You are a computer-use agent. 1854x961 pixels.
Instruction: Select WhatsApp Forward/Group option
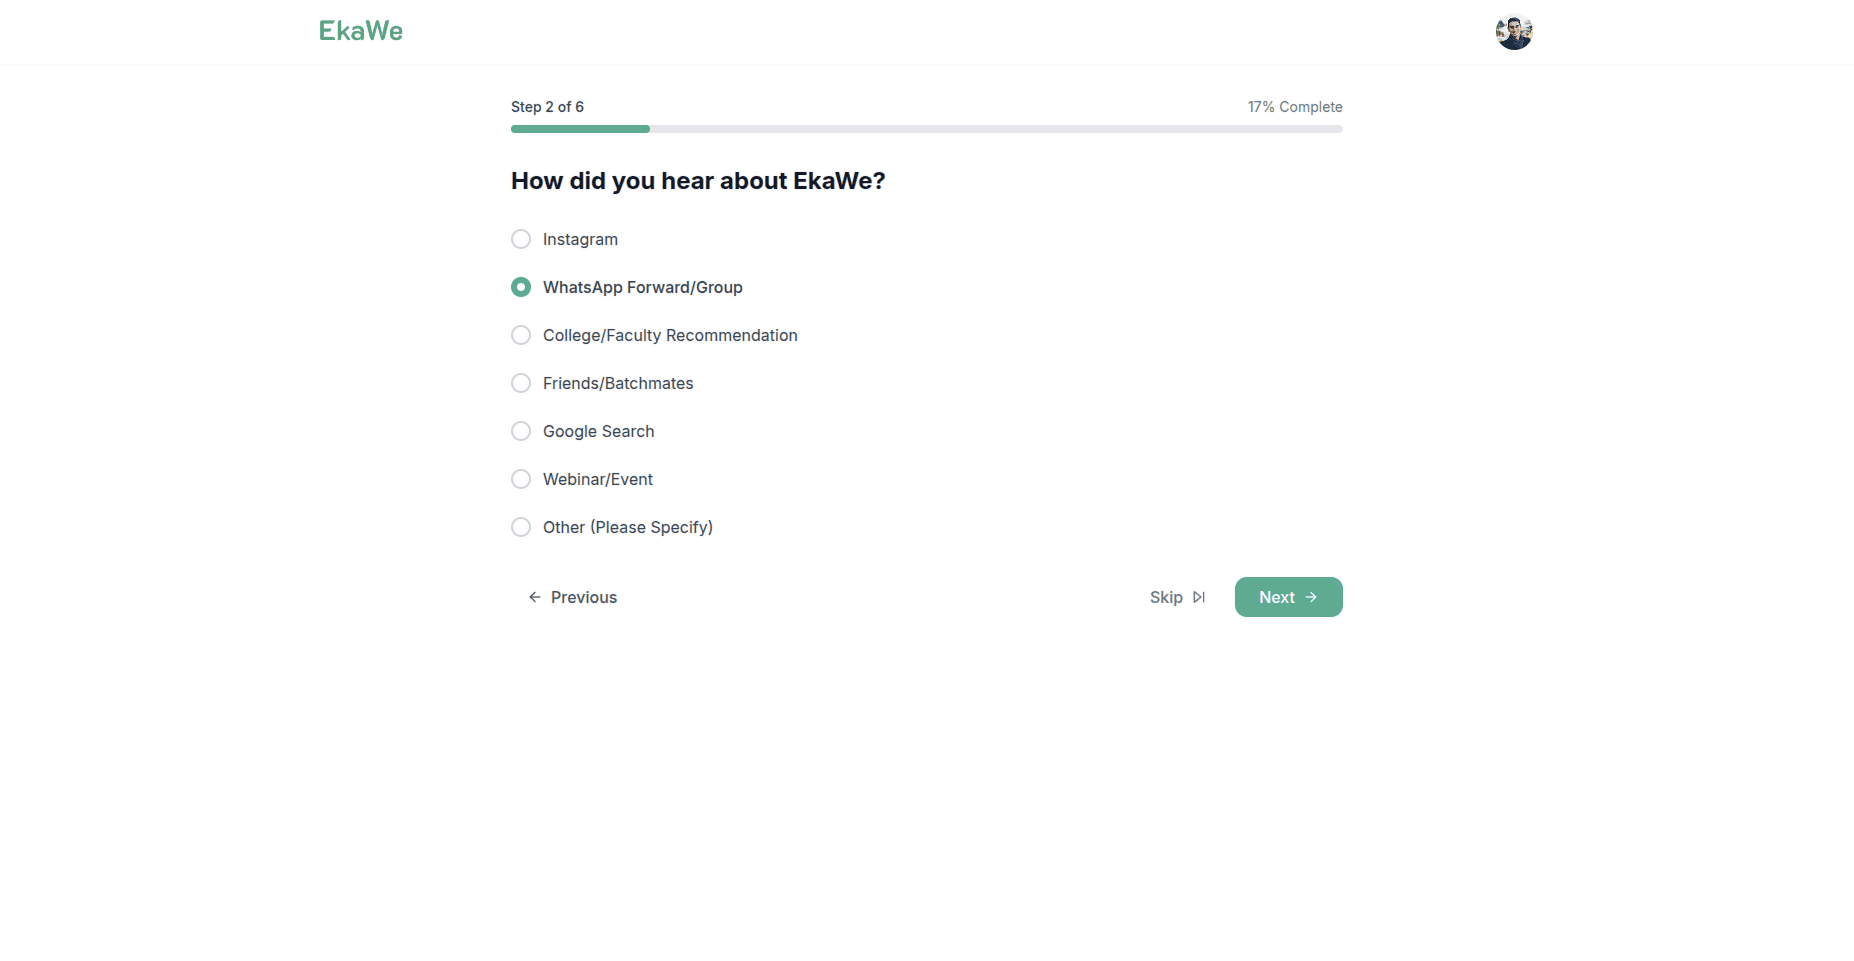pos(520,287)
